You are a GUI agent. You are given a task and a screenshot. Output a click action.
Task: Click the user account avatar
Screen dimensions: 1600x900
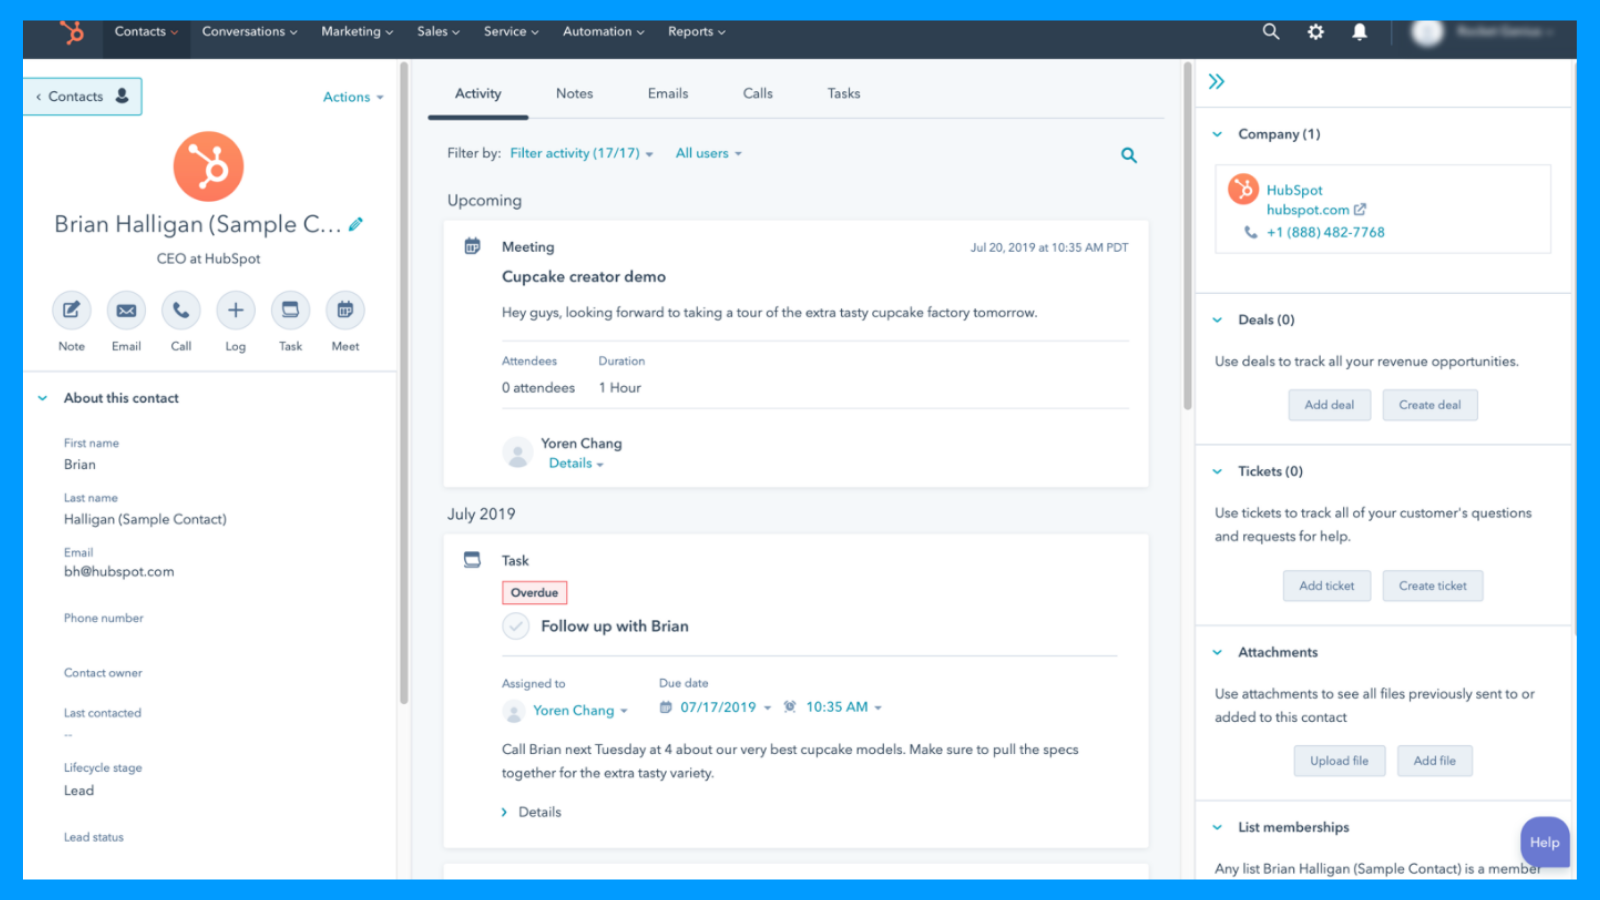coord(1427,32)
